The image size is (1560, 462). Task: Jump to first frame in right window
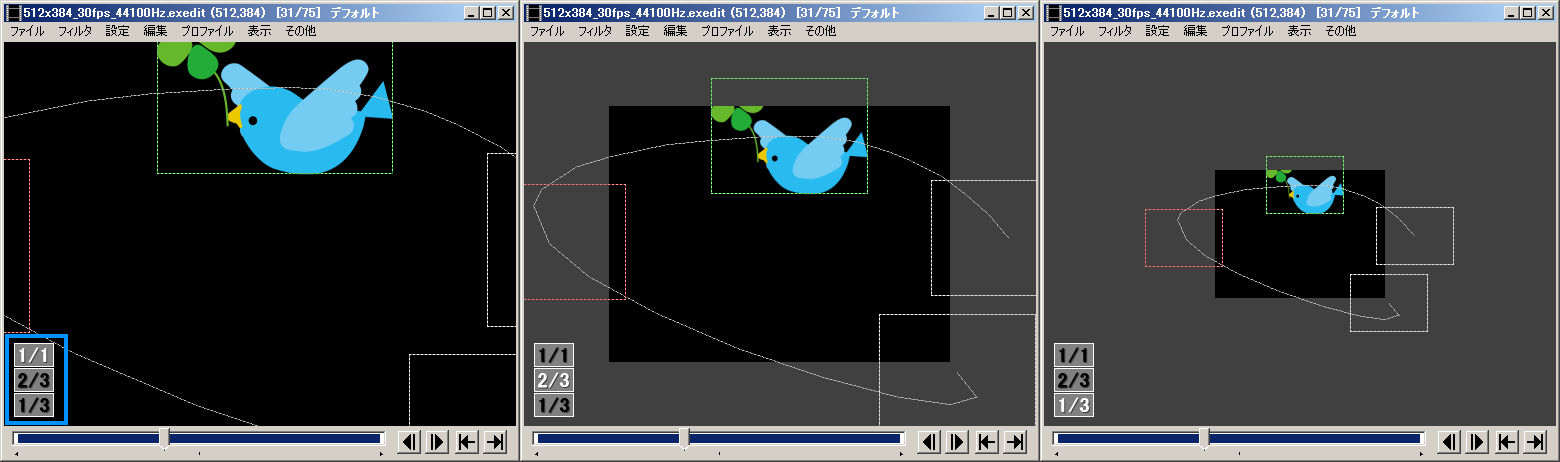tap(1506, 441)
